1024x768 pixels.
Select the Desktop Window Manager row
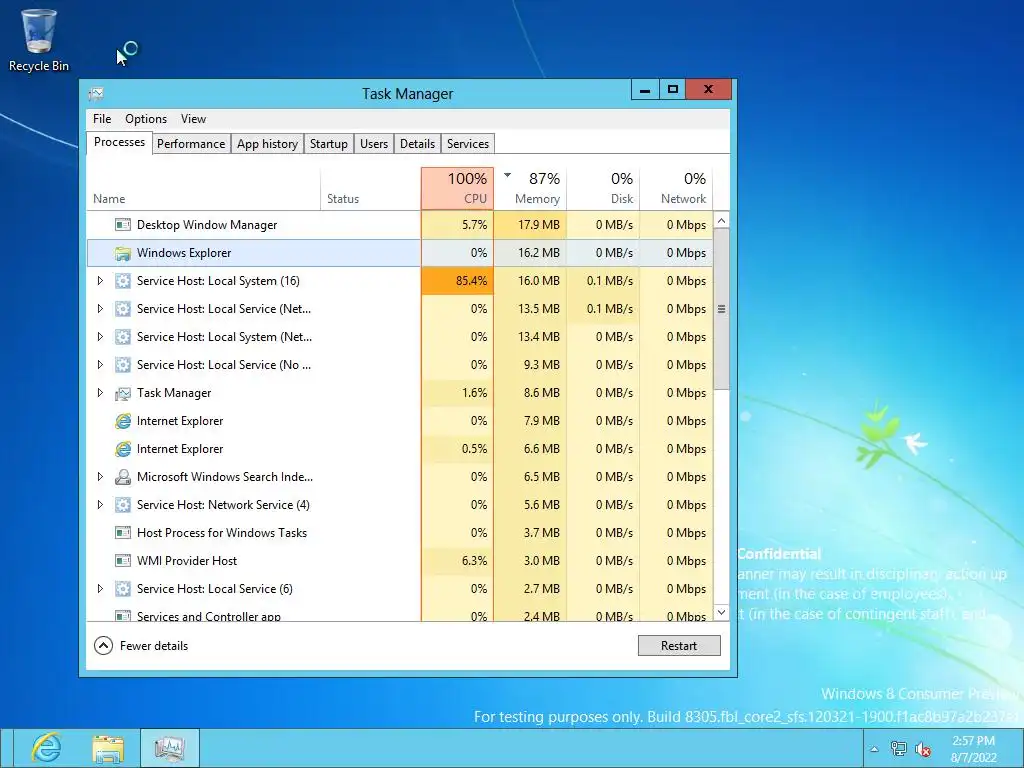tap(400, 225)
